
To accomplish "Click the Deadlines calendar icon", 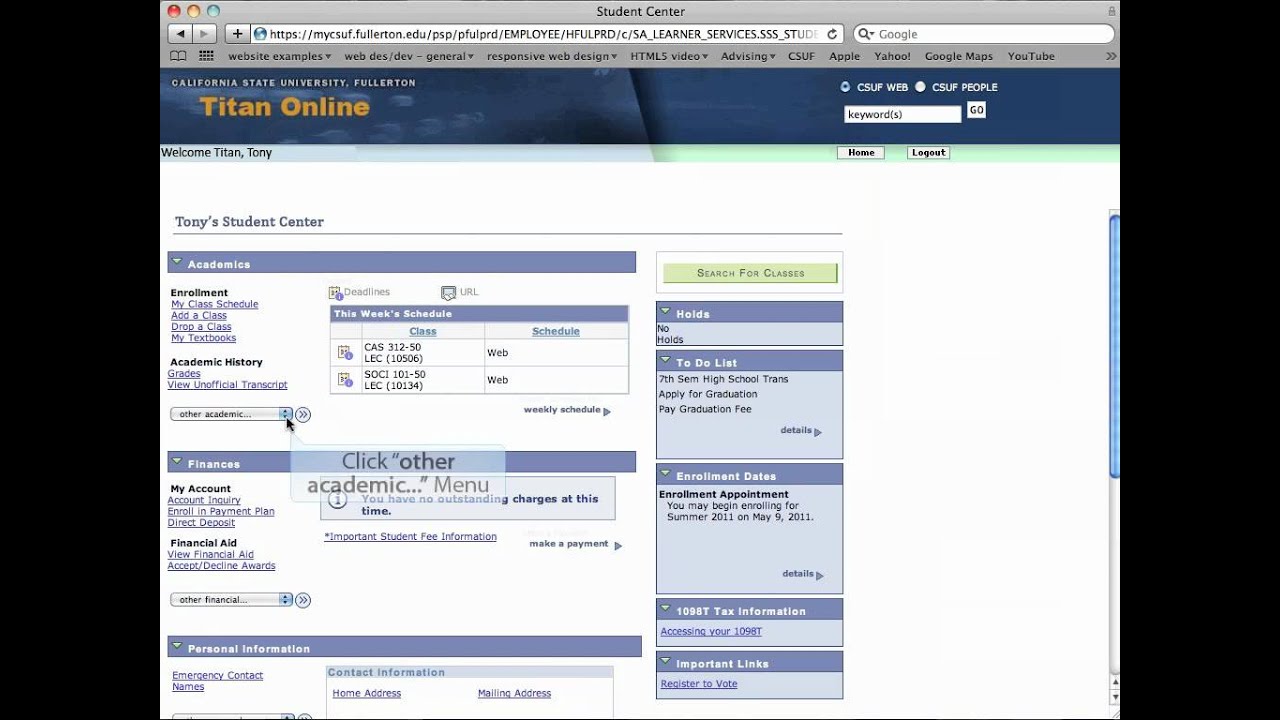I will coord(335,292).
